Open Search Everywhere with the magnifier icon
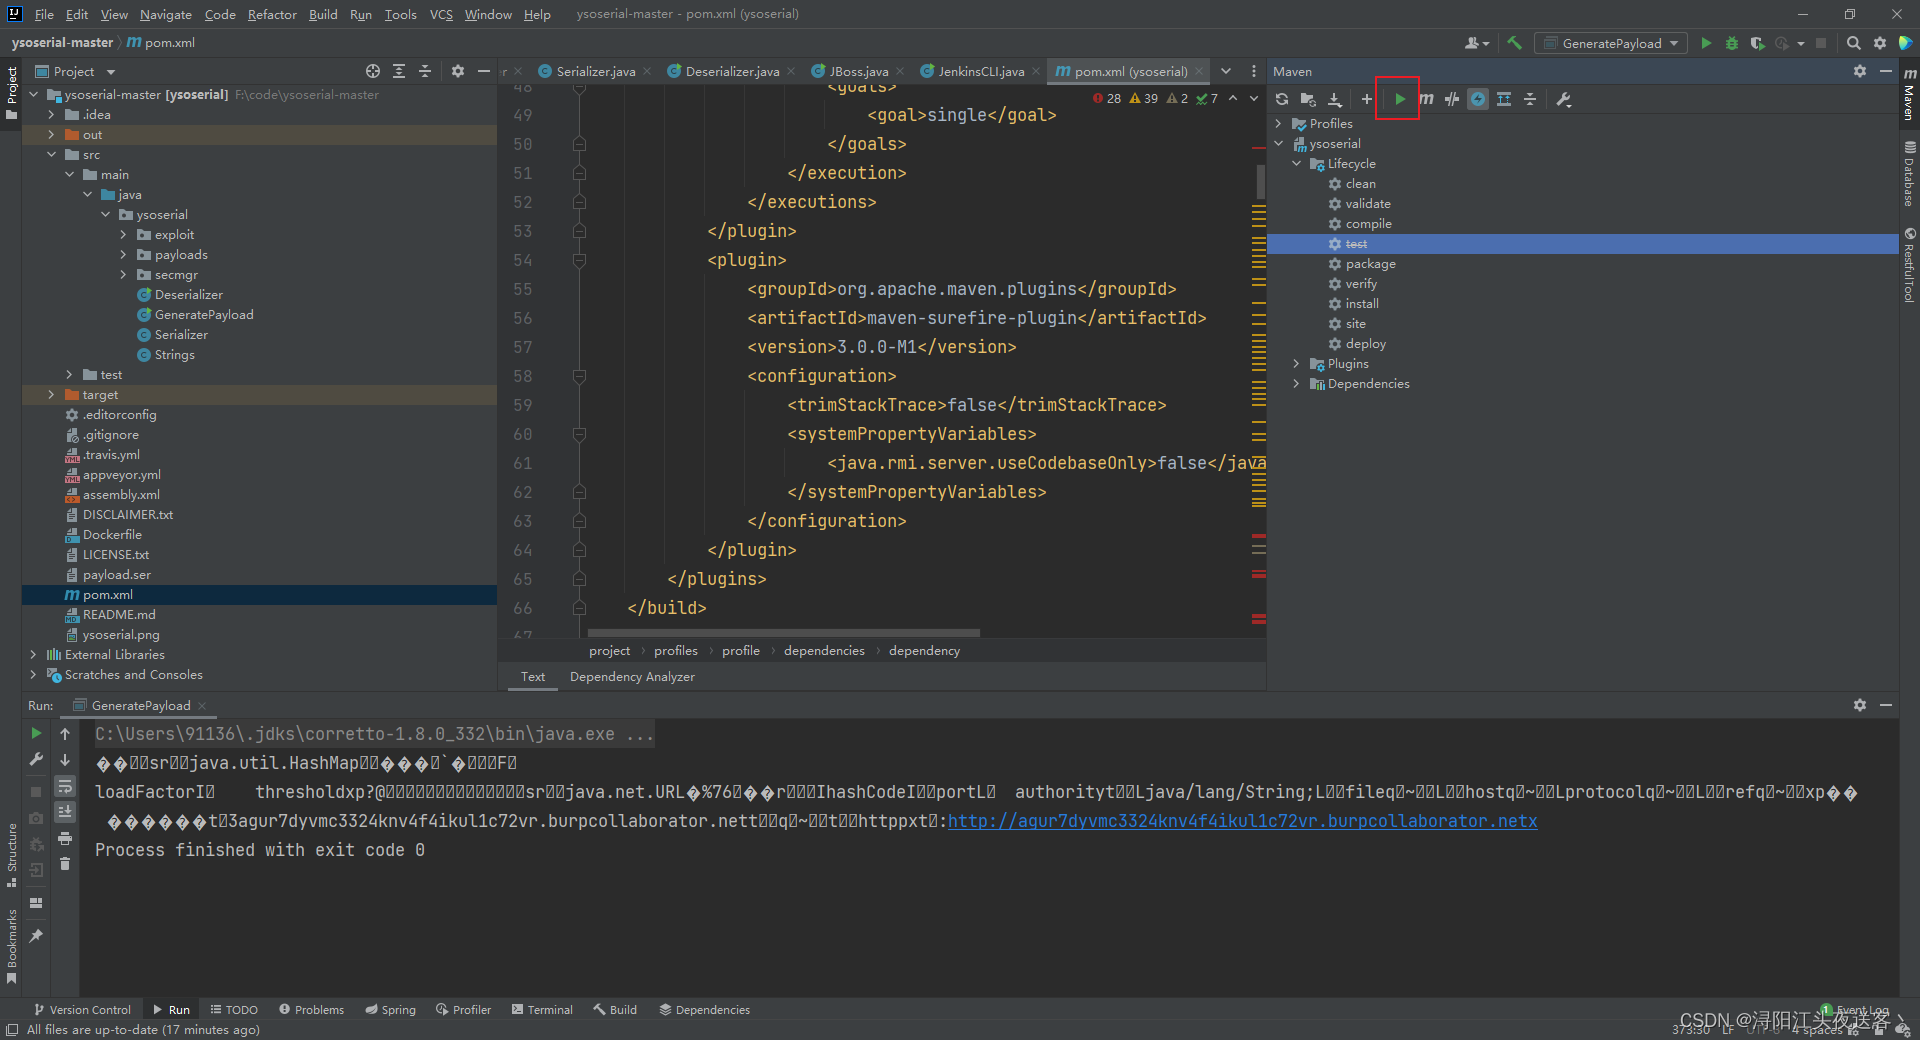This screenshot has height=1040, width=1920. (x=1854, y=43)
